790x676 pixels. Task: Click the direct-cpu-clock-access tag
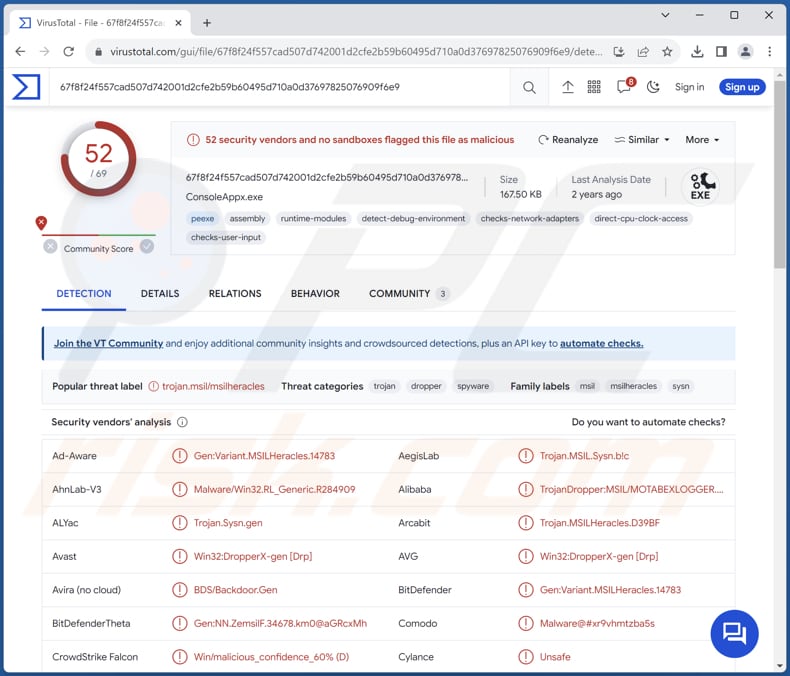[641, 219]
